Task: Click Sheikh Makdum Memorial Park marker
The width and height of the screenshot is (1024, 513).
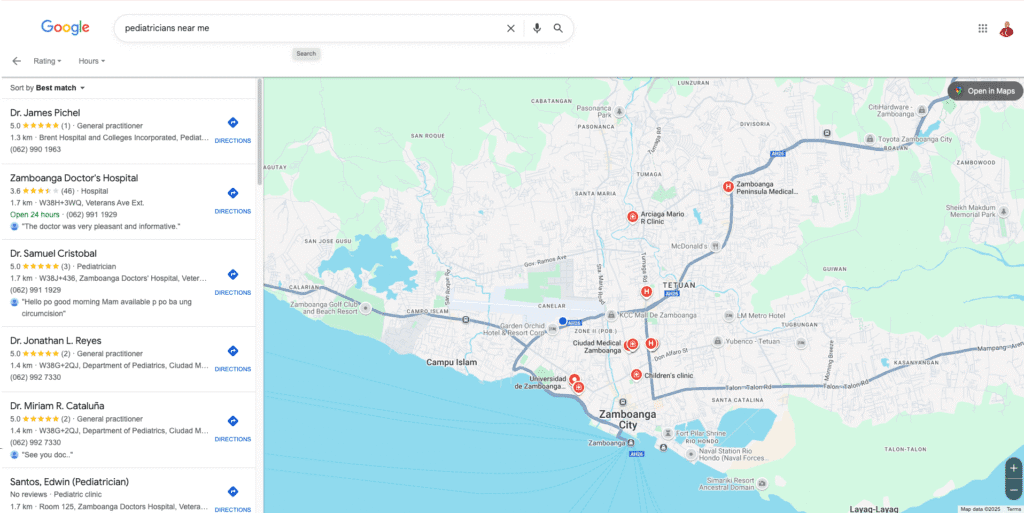Action: pyautogui.click(x=1003, y=211)
